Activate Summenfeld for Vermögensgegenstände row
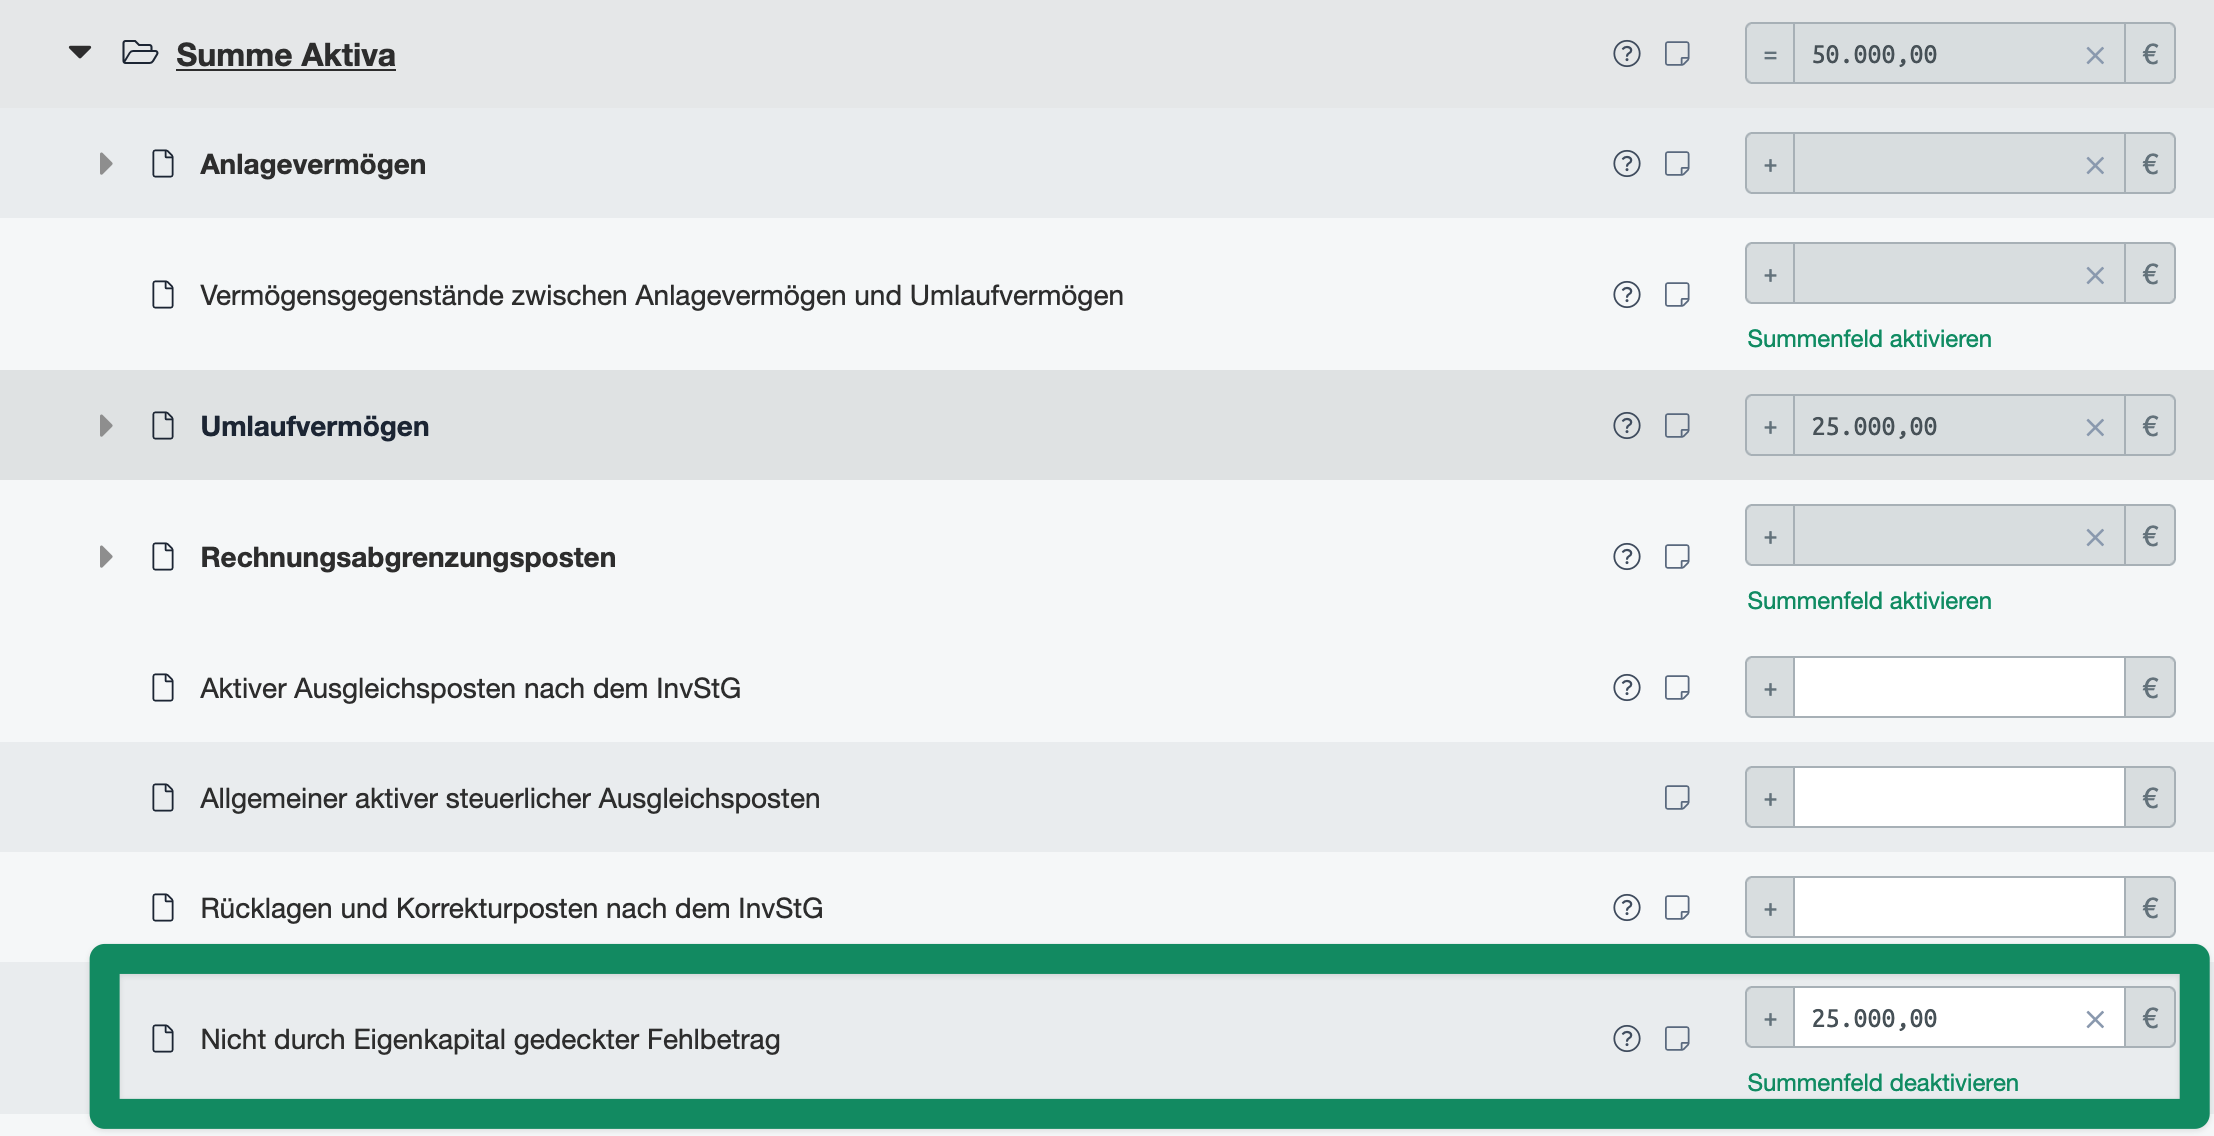The height and width of the screenshot is (1136, 2214). 1868,339
